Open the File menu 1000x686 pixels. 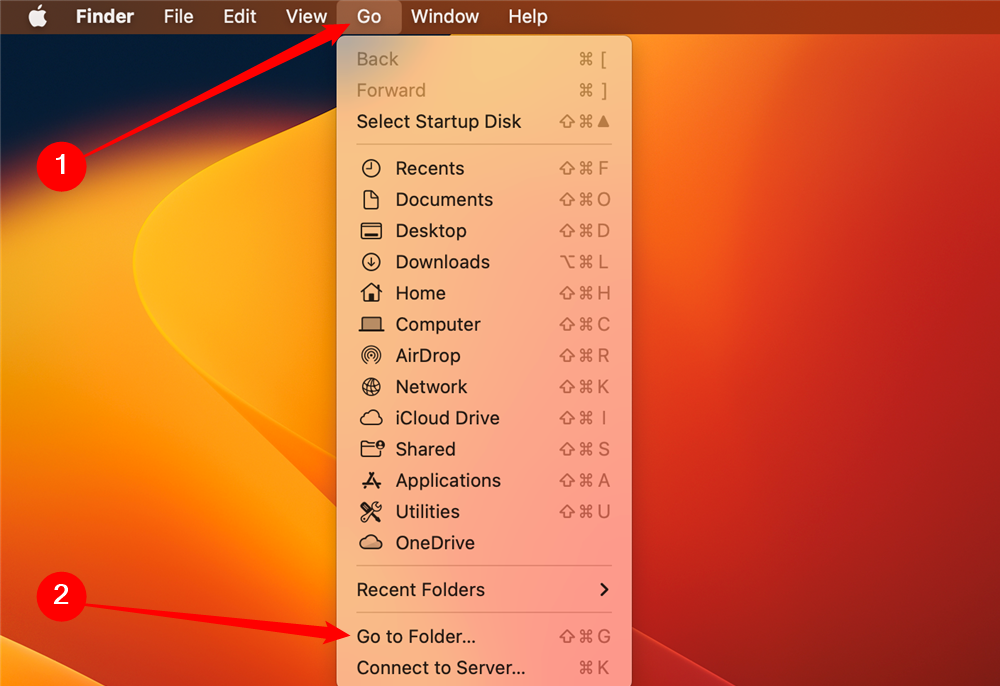[179, 17]
